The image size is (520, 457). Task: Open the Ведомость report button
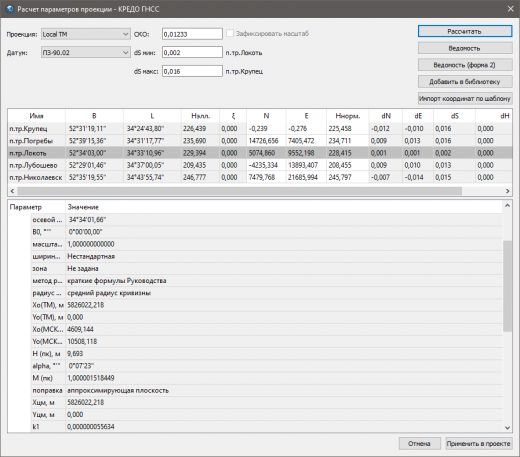point(465,48)
